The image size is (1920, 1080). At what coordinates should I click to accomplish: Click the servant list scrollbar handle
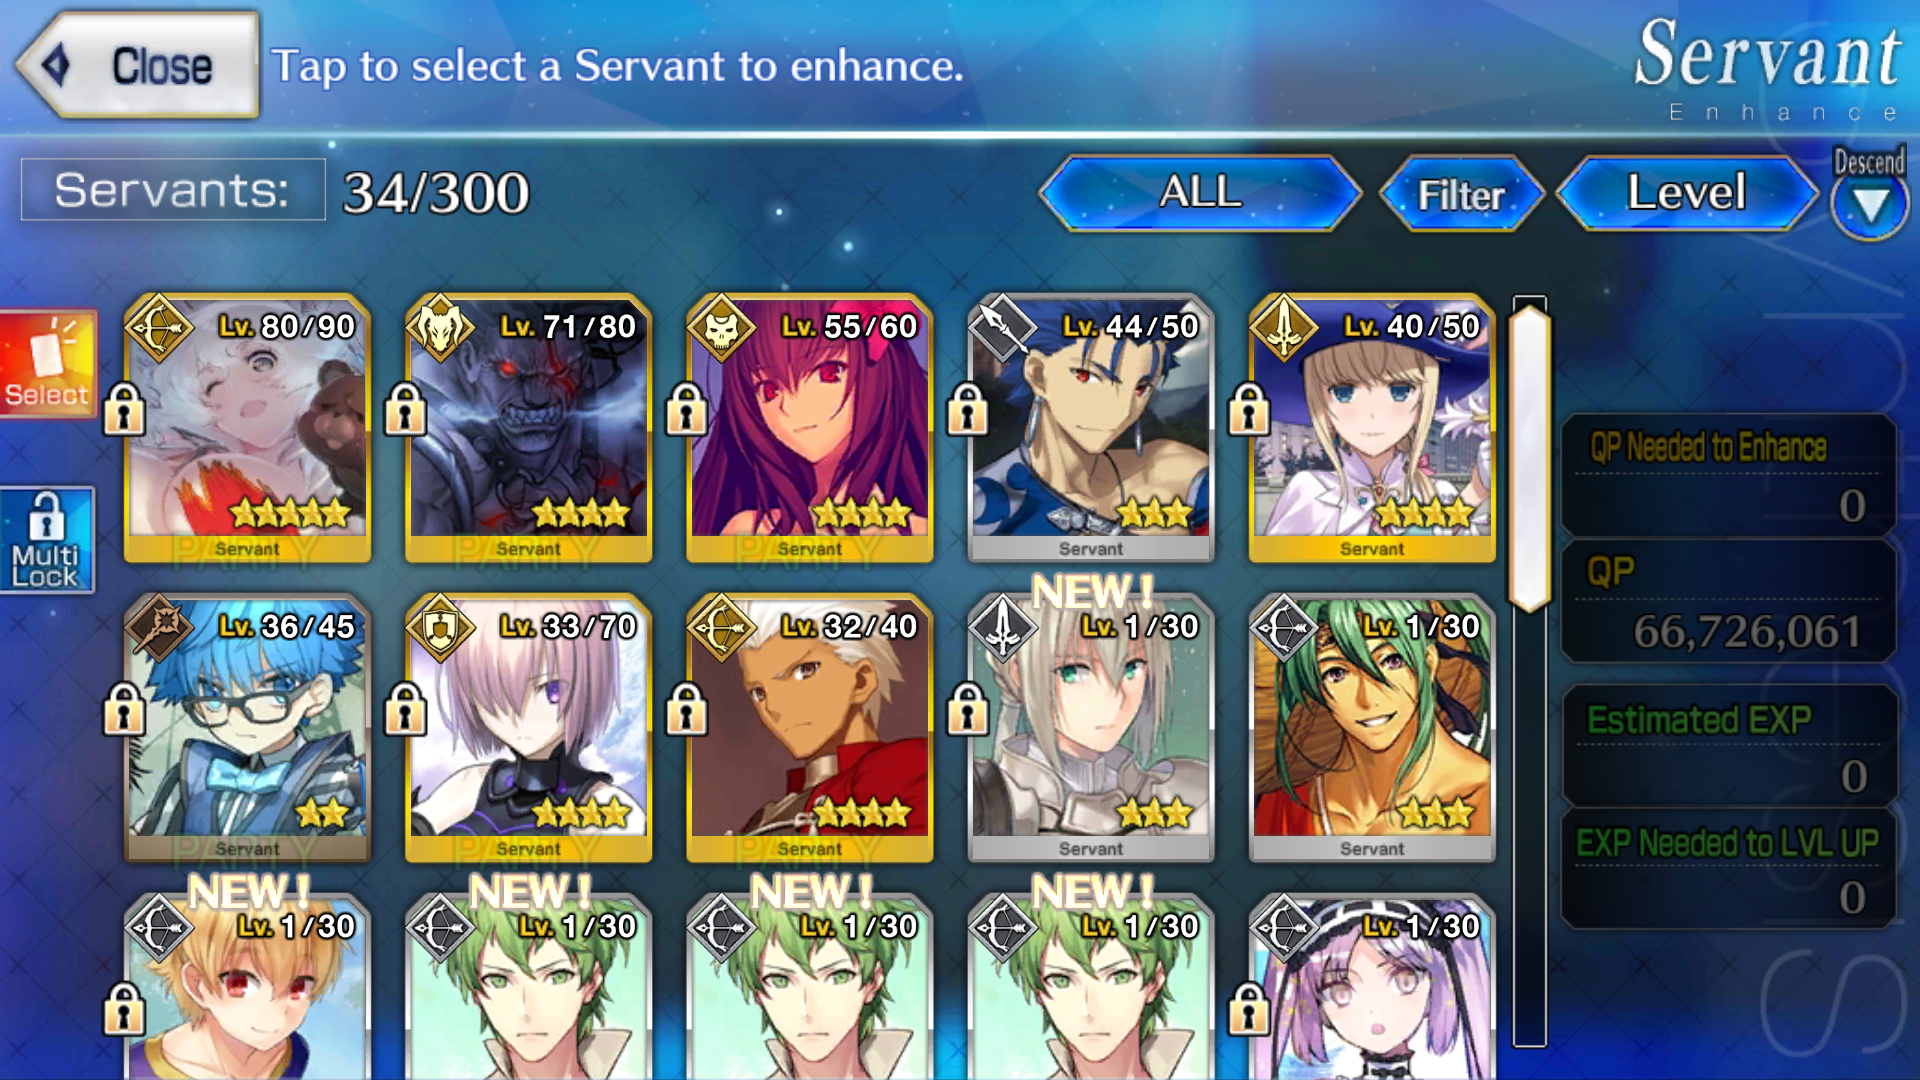click(x=1530, y=459)
